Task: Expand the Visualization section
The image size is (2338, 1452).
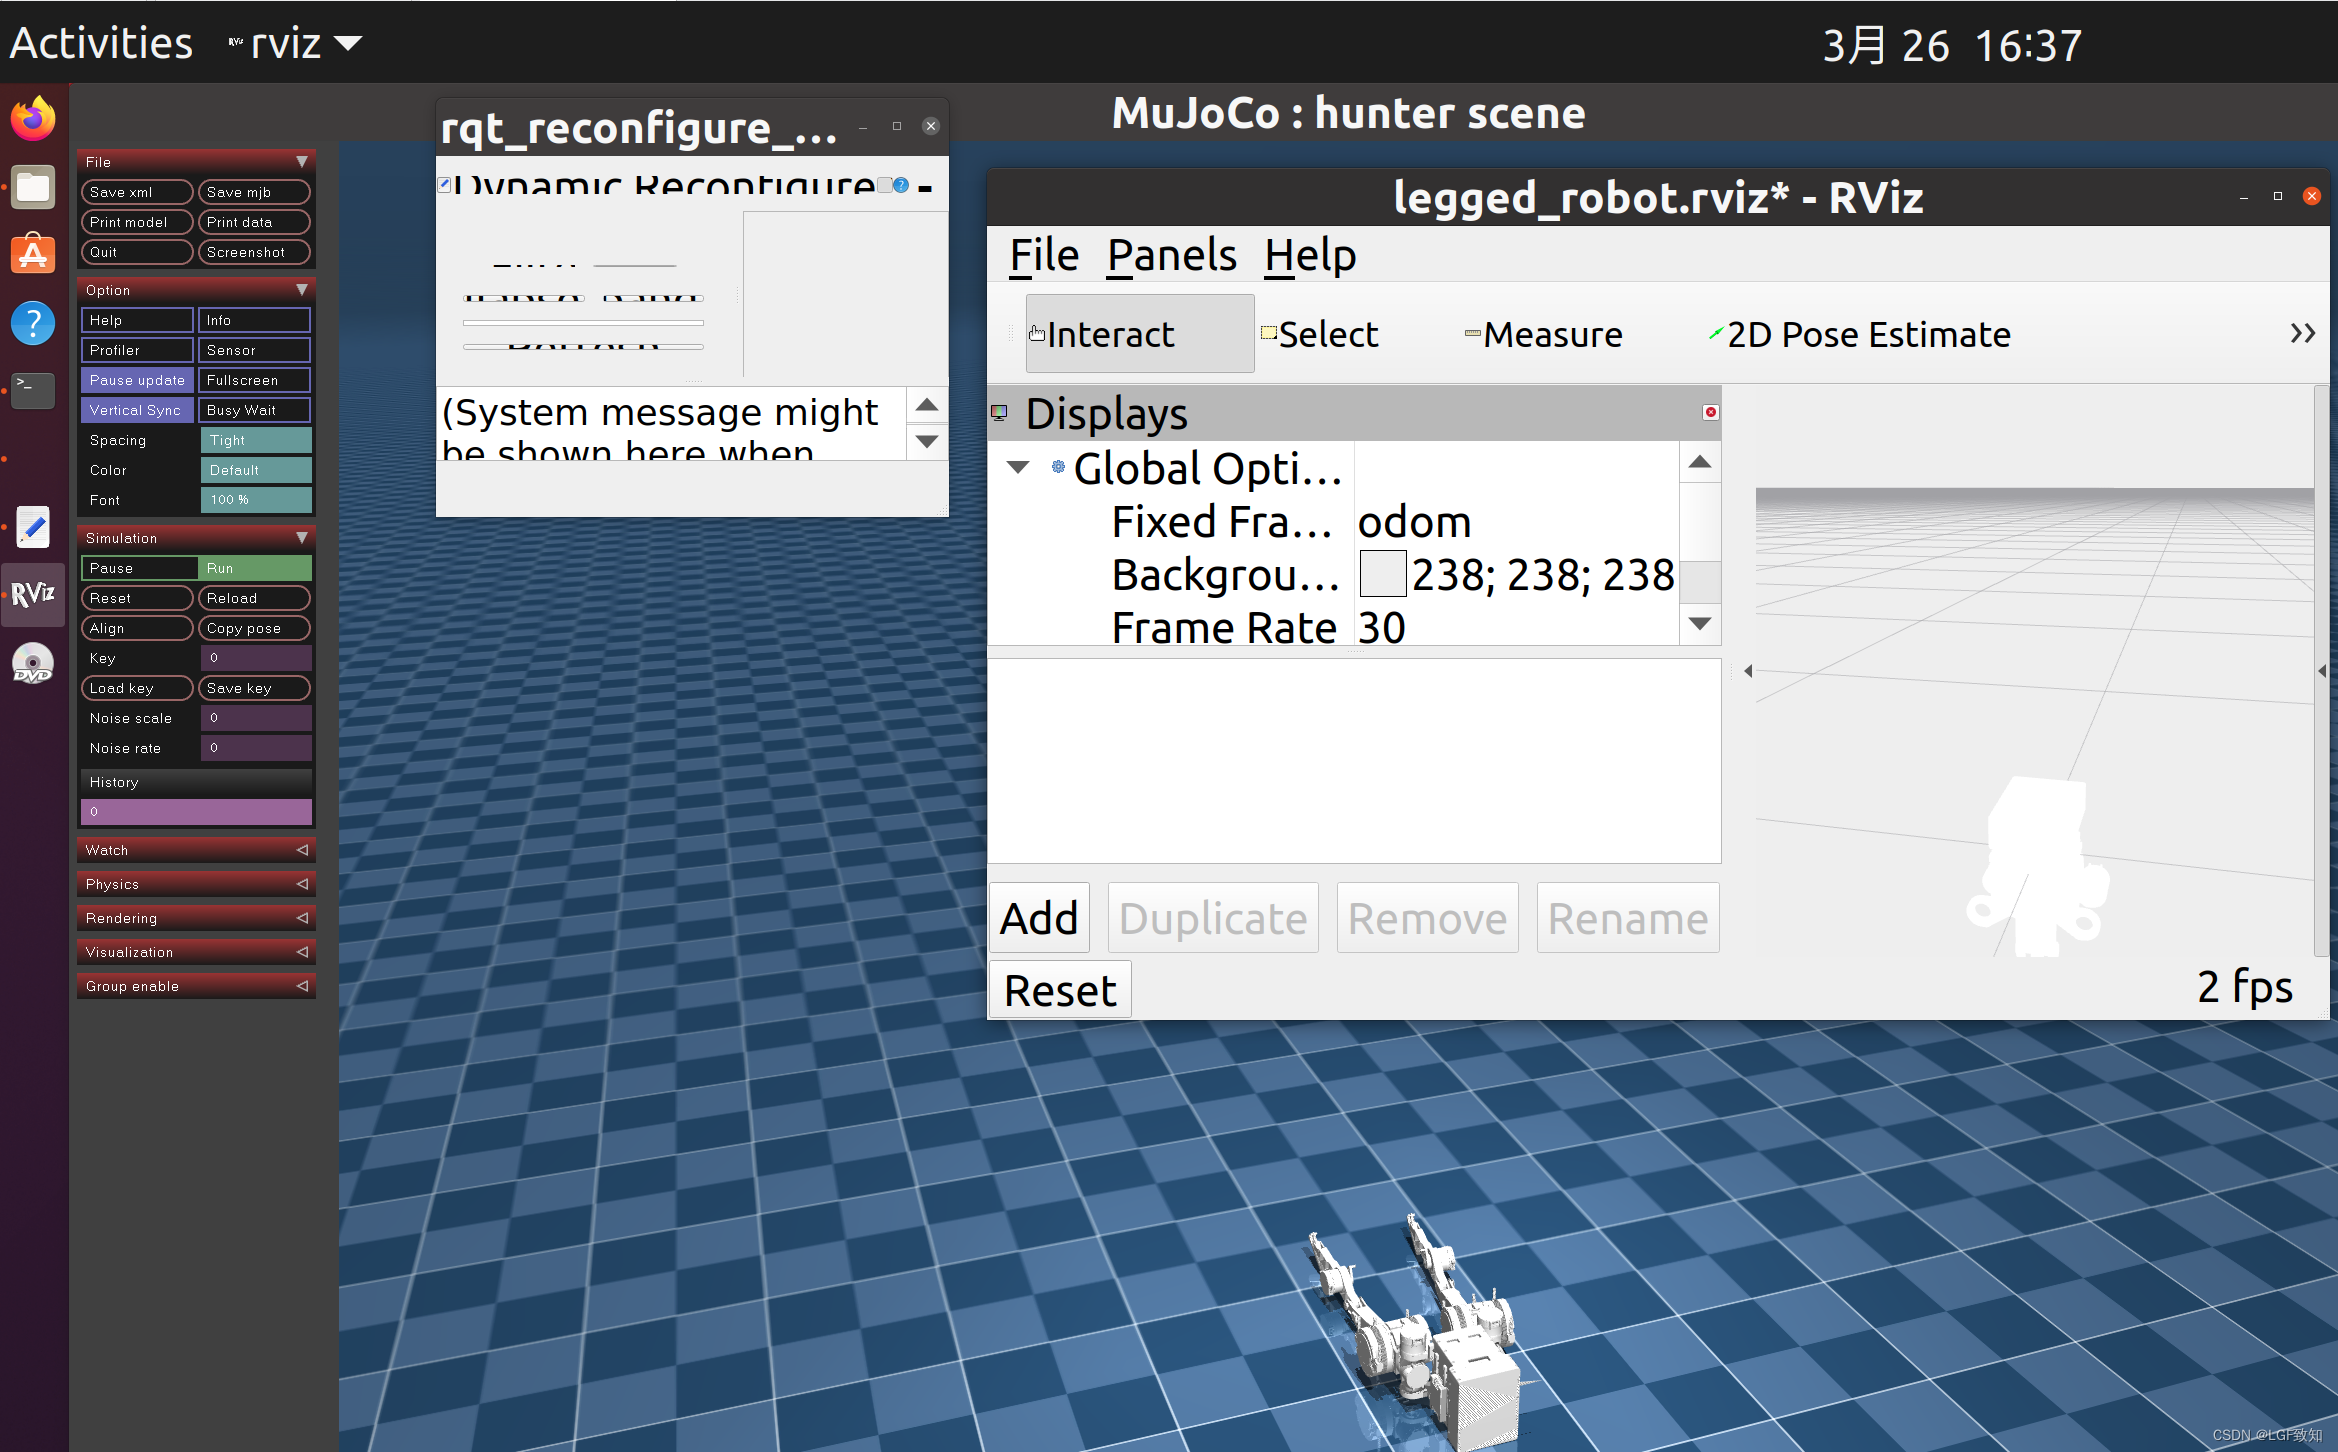Action: point(196,952)
